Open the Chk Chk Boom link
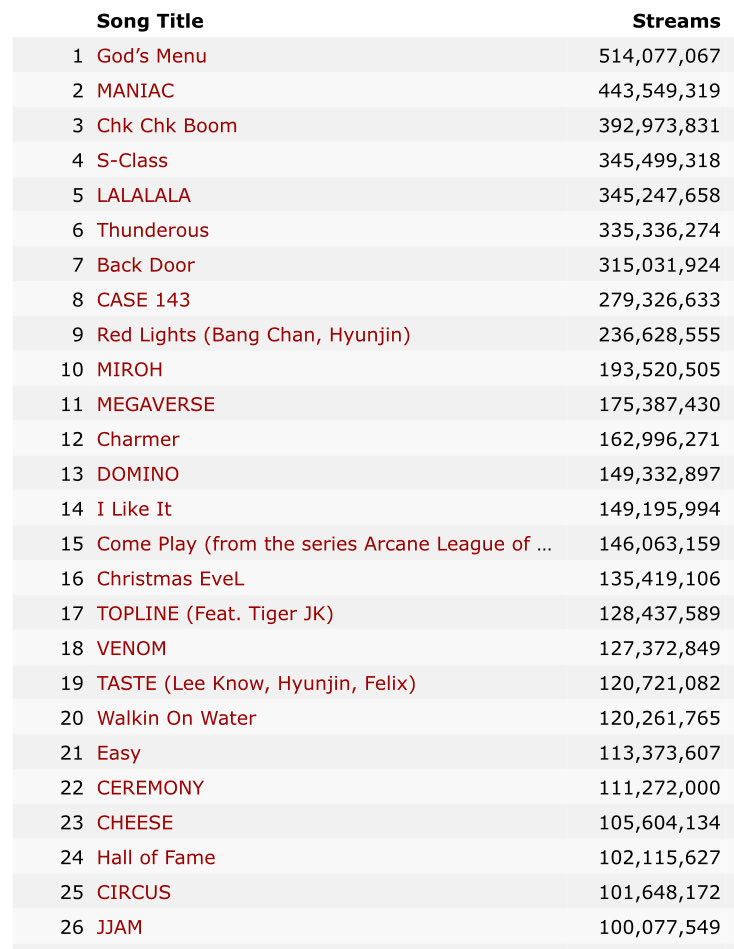734x949 pixels. coord(167,126)
